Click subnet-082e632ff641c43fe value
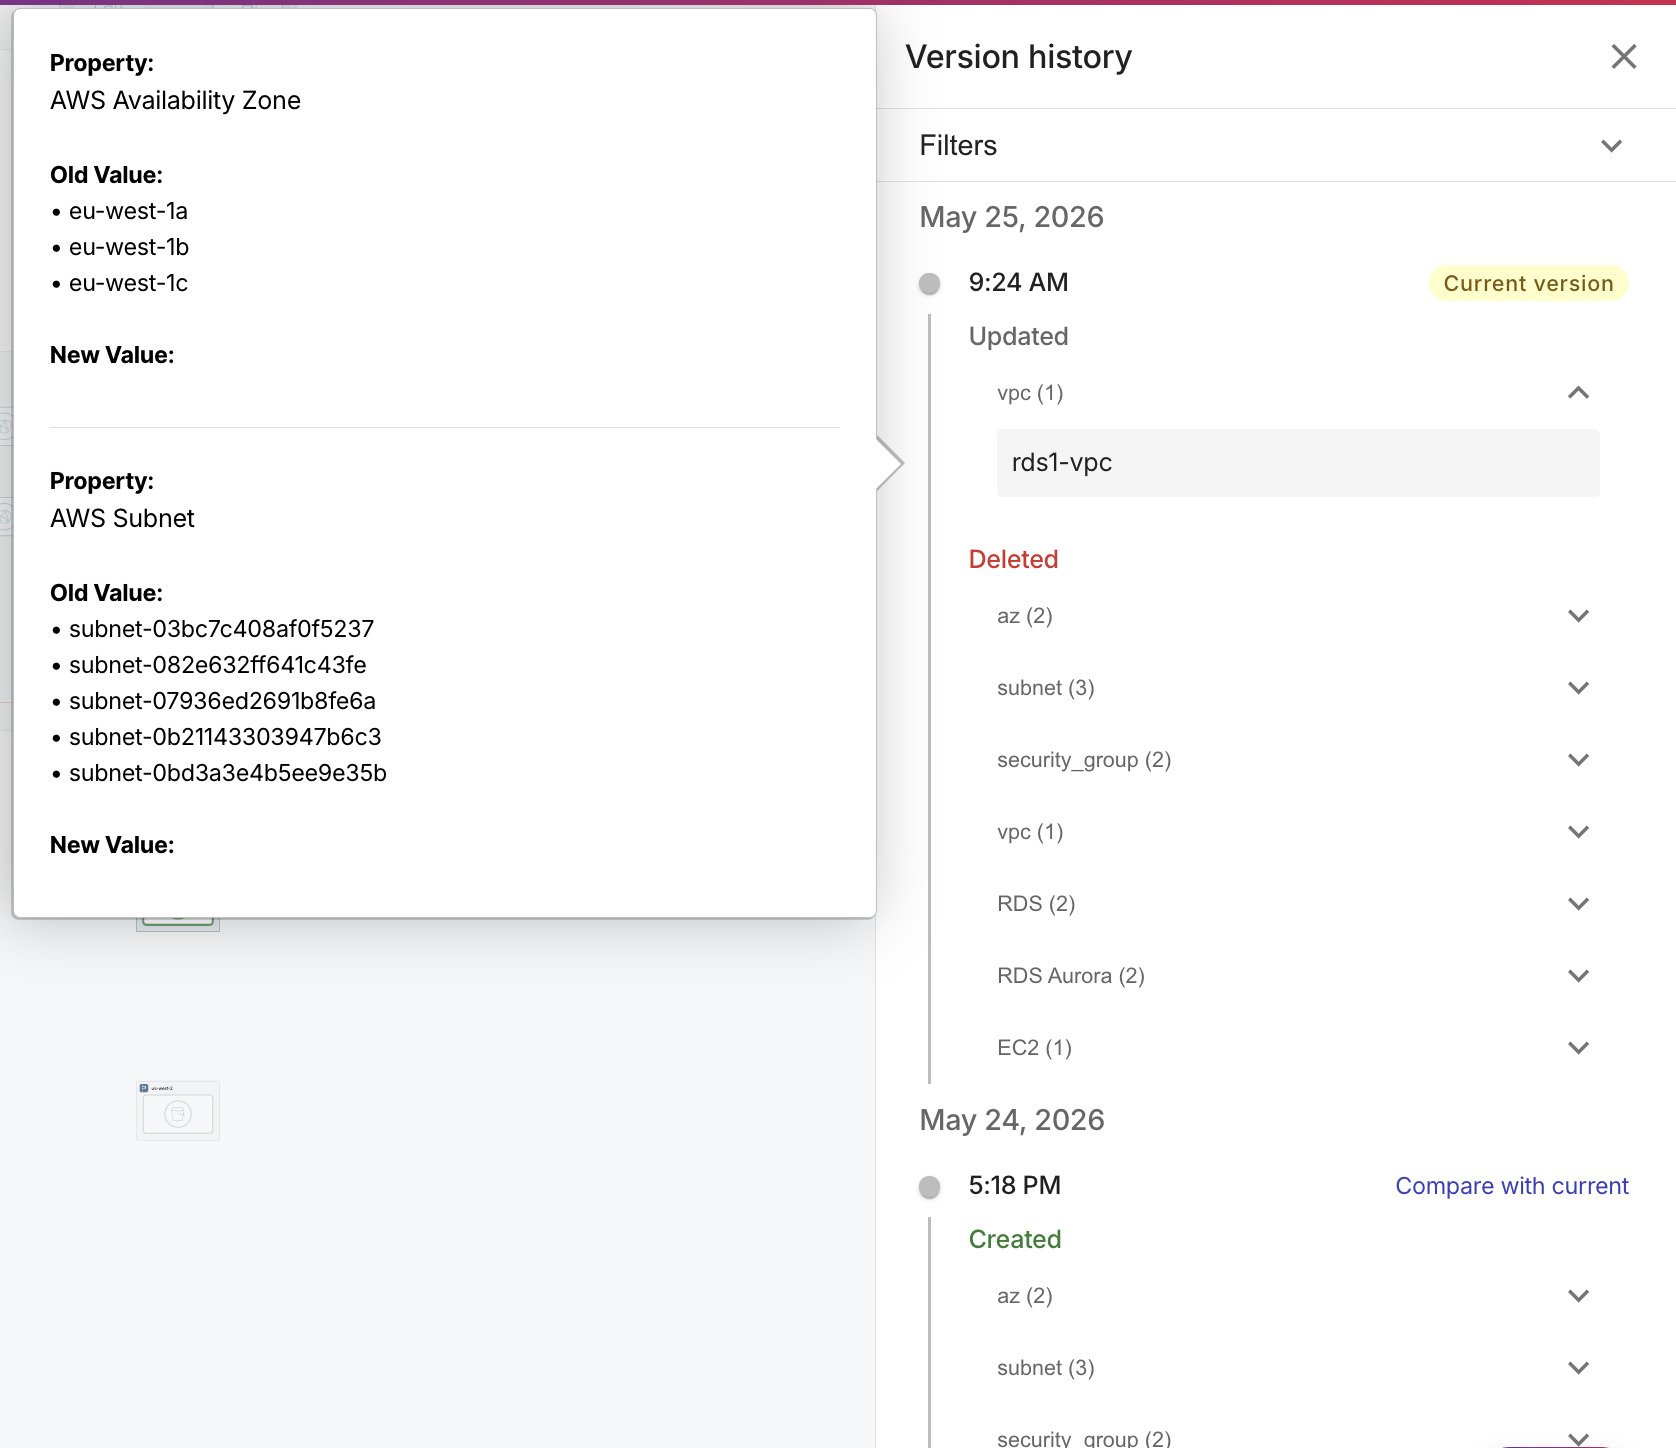Viewport: 1676px width, 1448px height. [217, 666]
